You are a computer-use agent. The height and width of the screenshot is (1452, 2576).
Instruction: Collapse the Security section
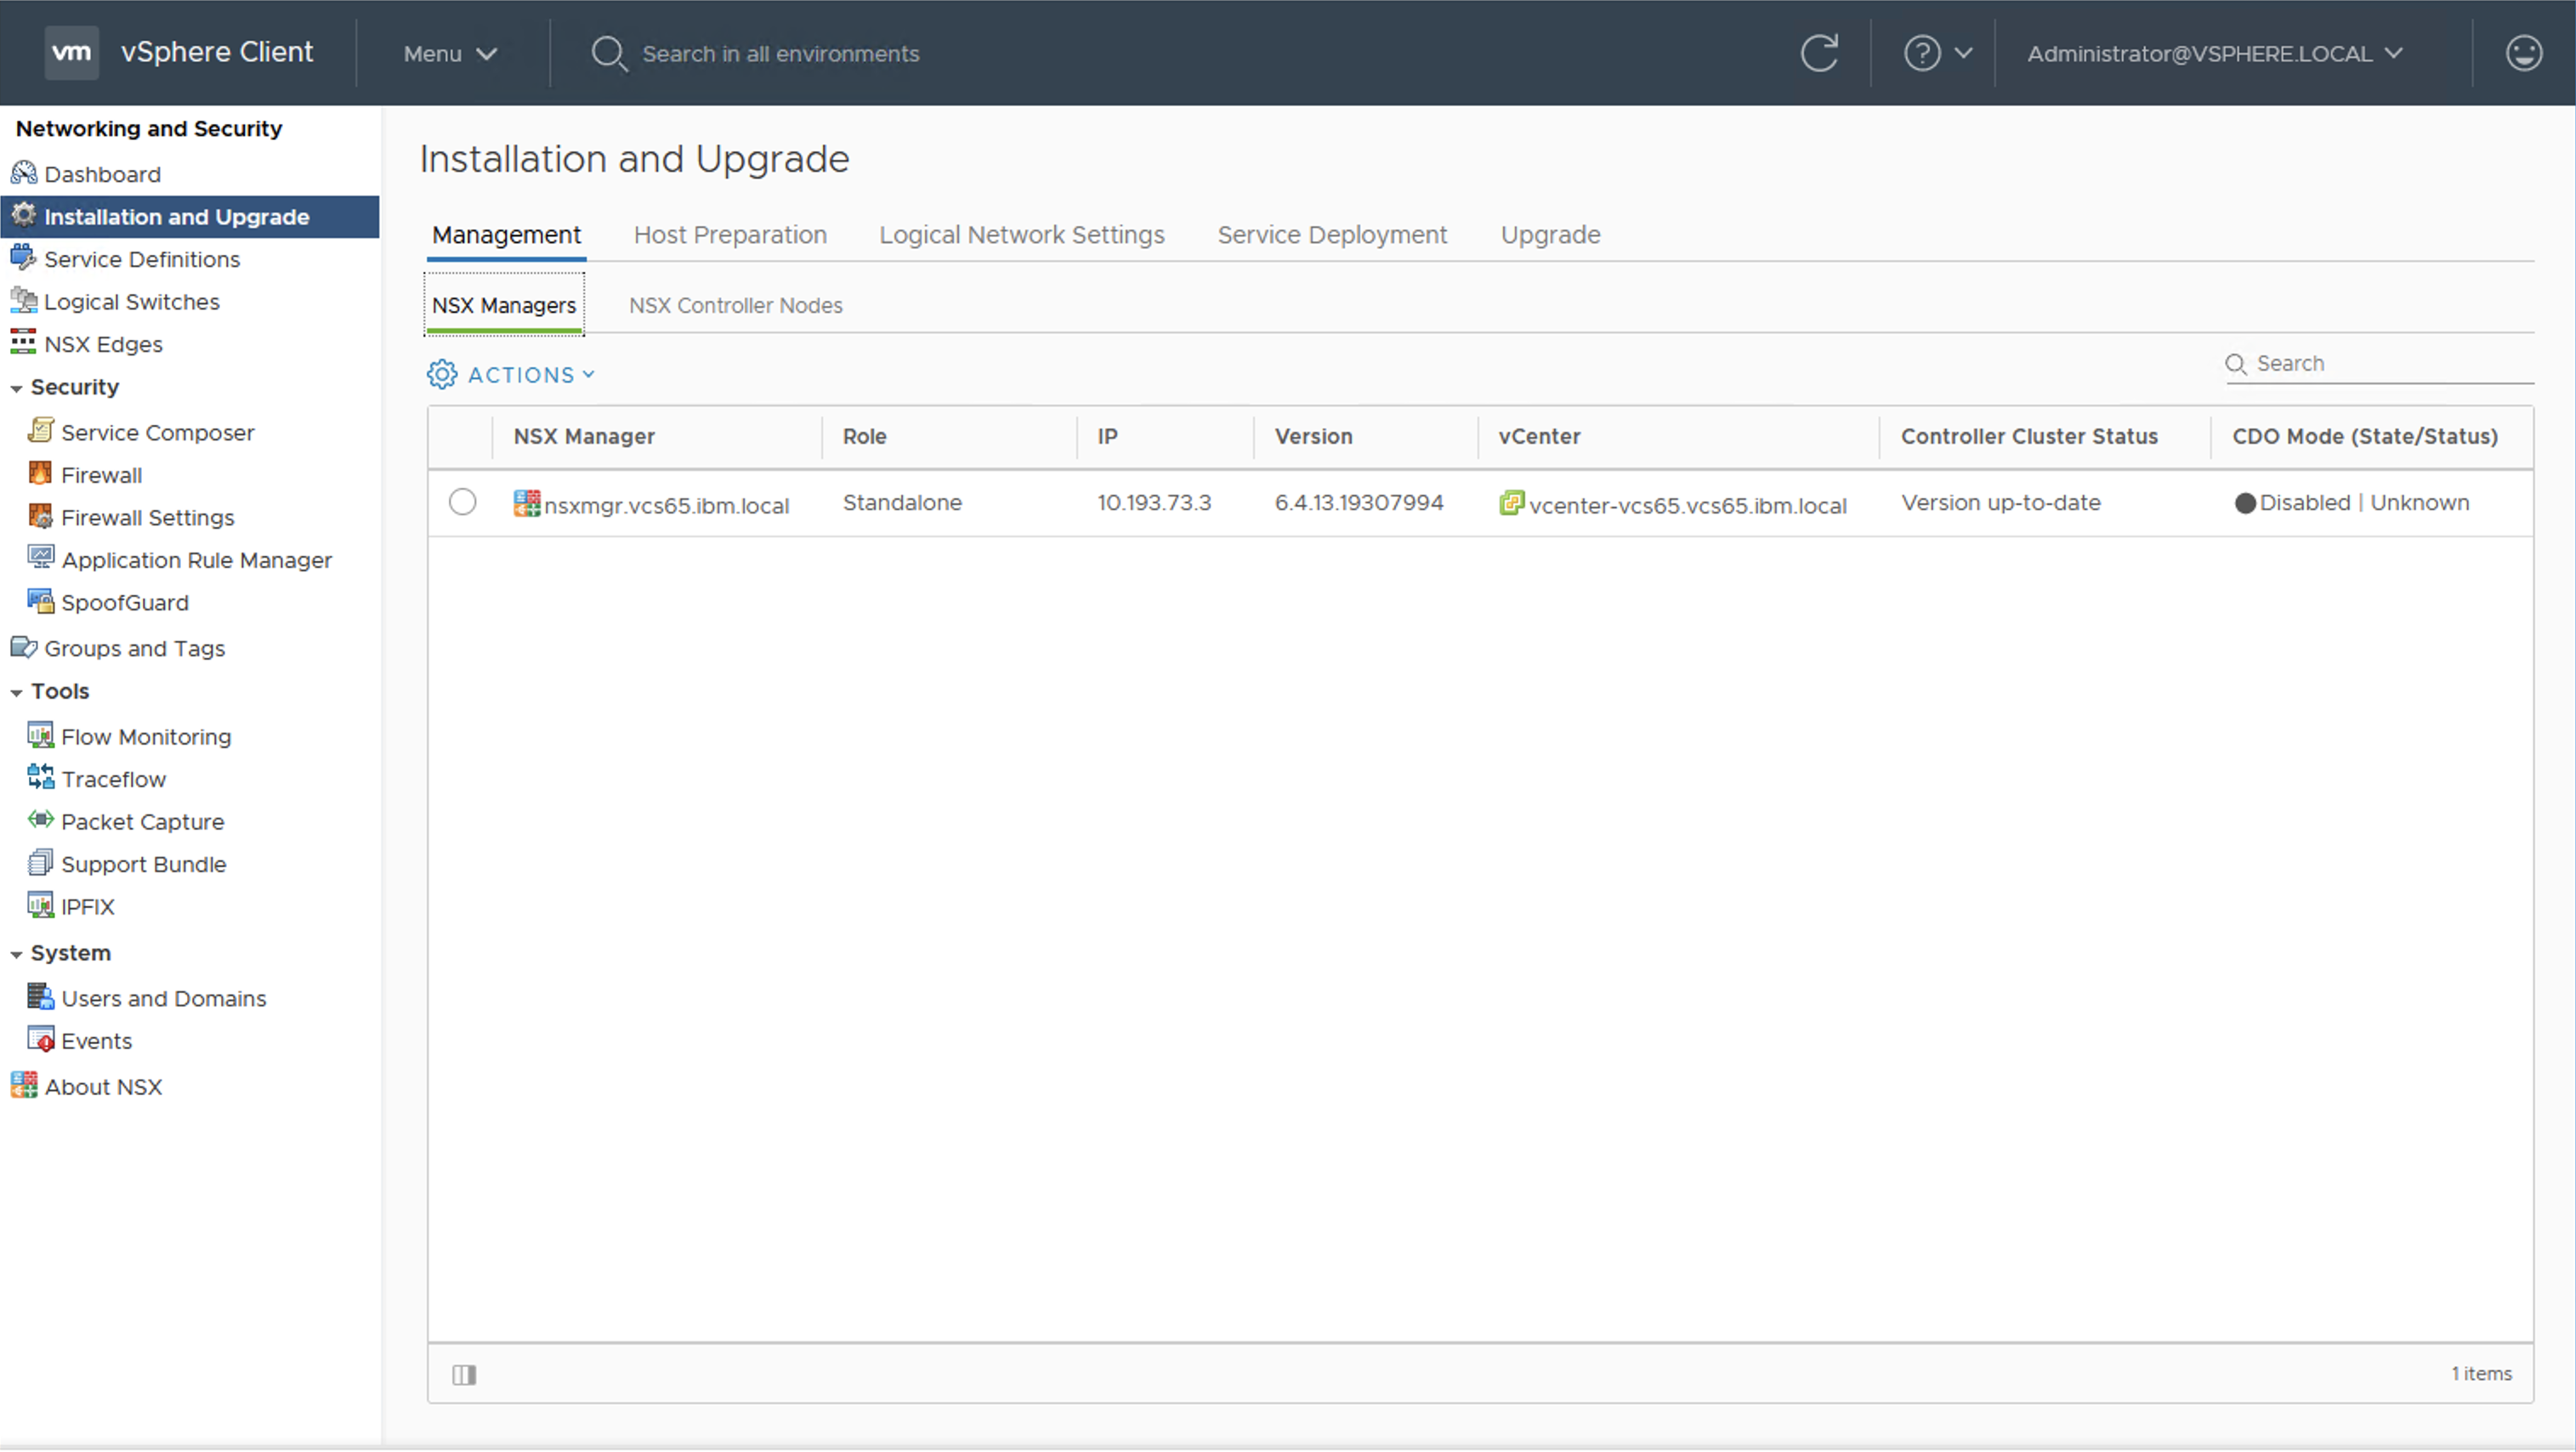16,388
